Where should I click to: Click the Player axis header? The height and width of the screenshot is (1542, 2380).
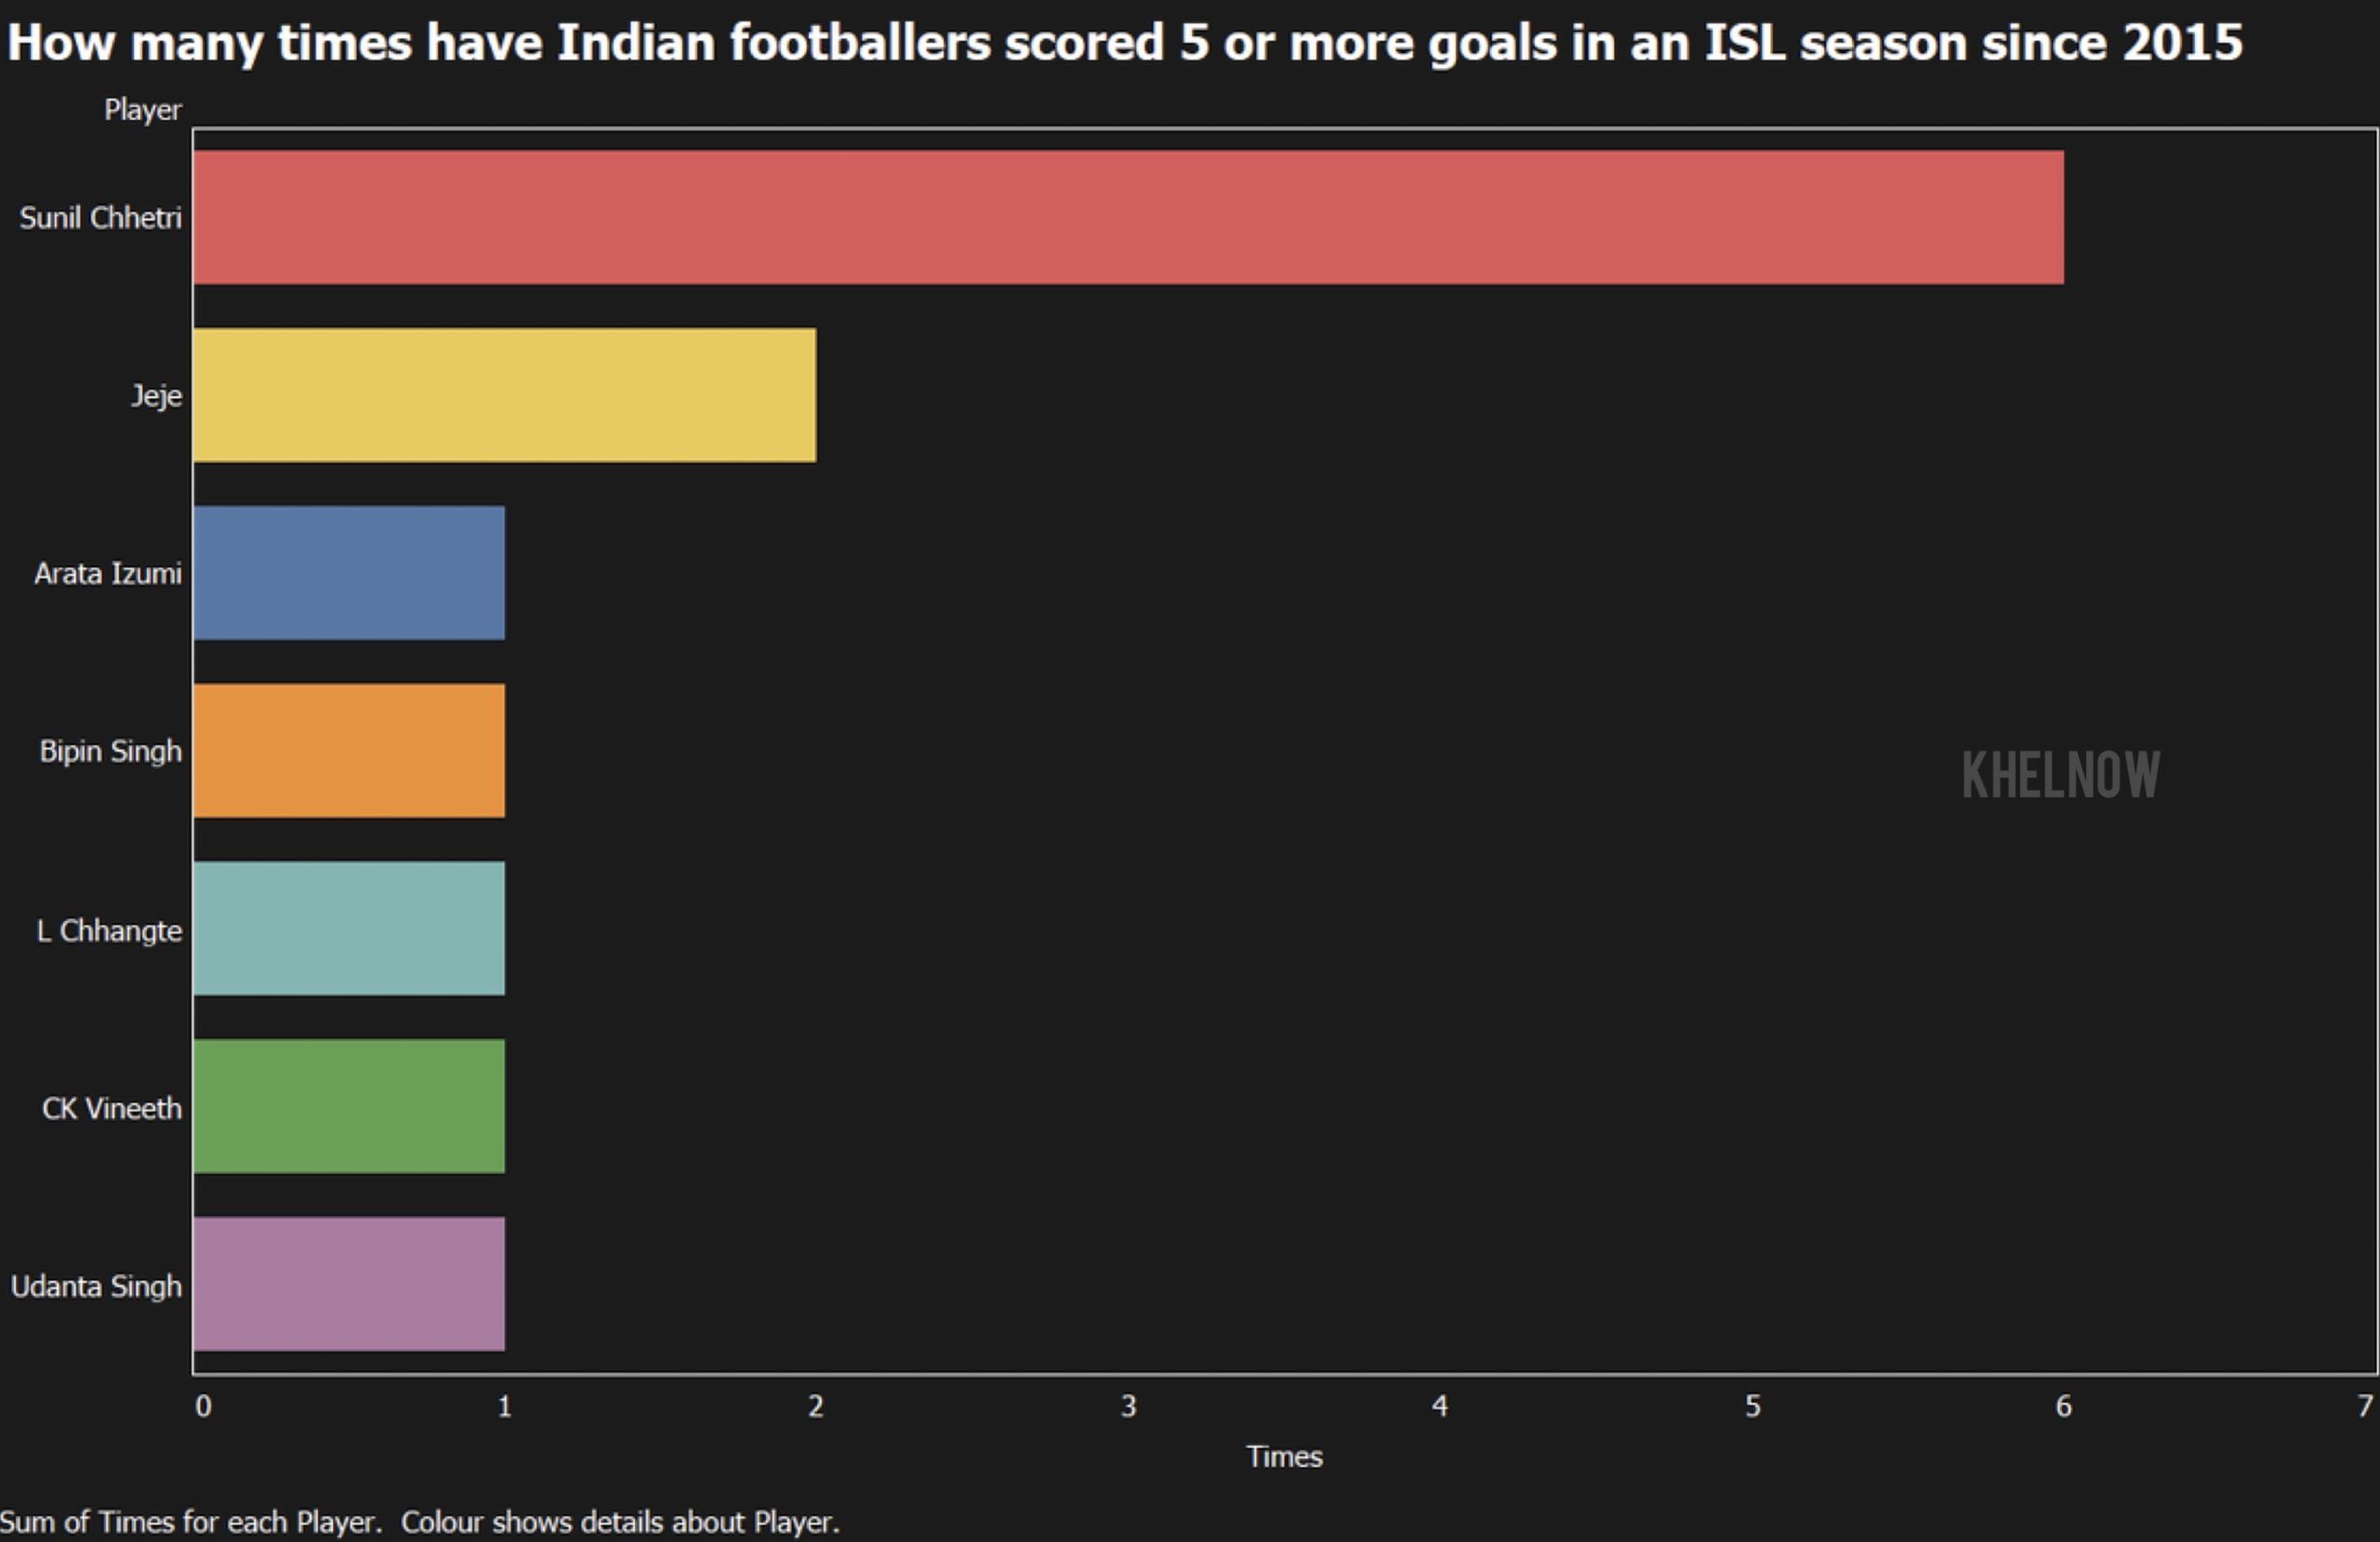(143, 110)
